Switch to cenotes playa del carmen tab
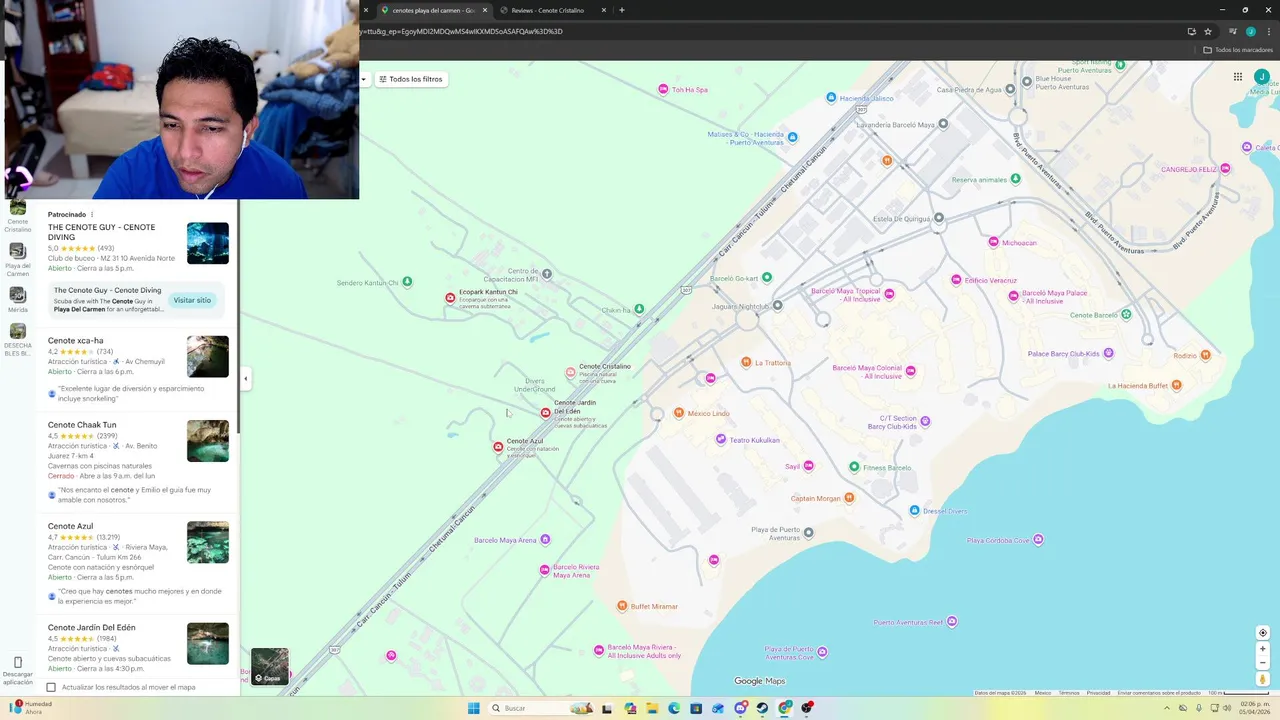This screenshot has width=1280, height=720. (433, 10)
